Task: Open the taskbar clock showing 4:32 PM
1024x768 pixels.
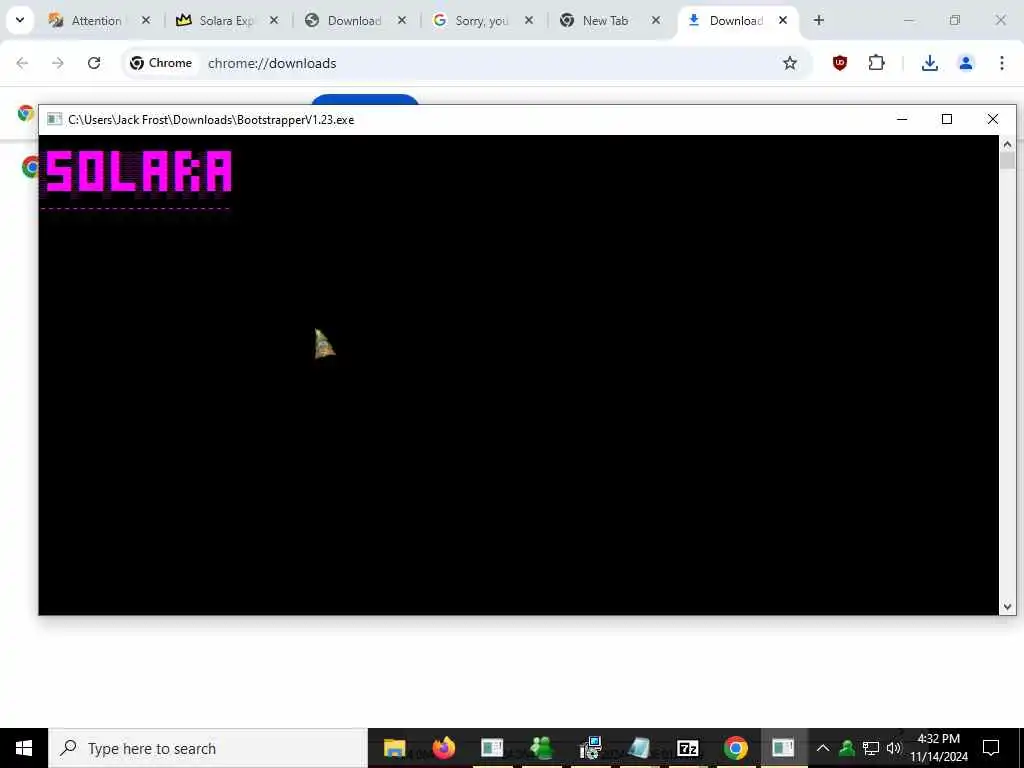Action: click(939, 748)
